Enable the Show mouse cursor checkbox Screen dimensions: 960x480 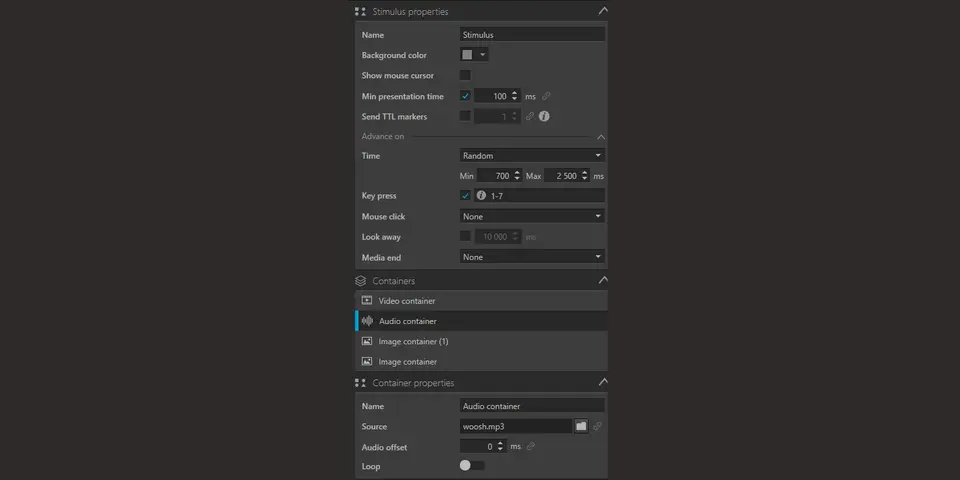tap(465, 75)
